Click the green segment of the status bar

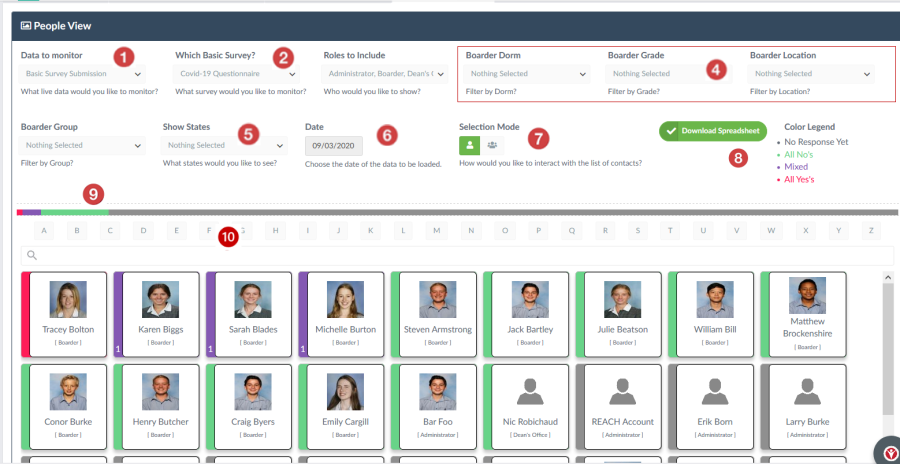tap(75, 212)
